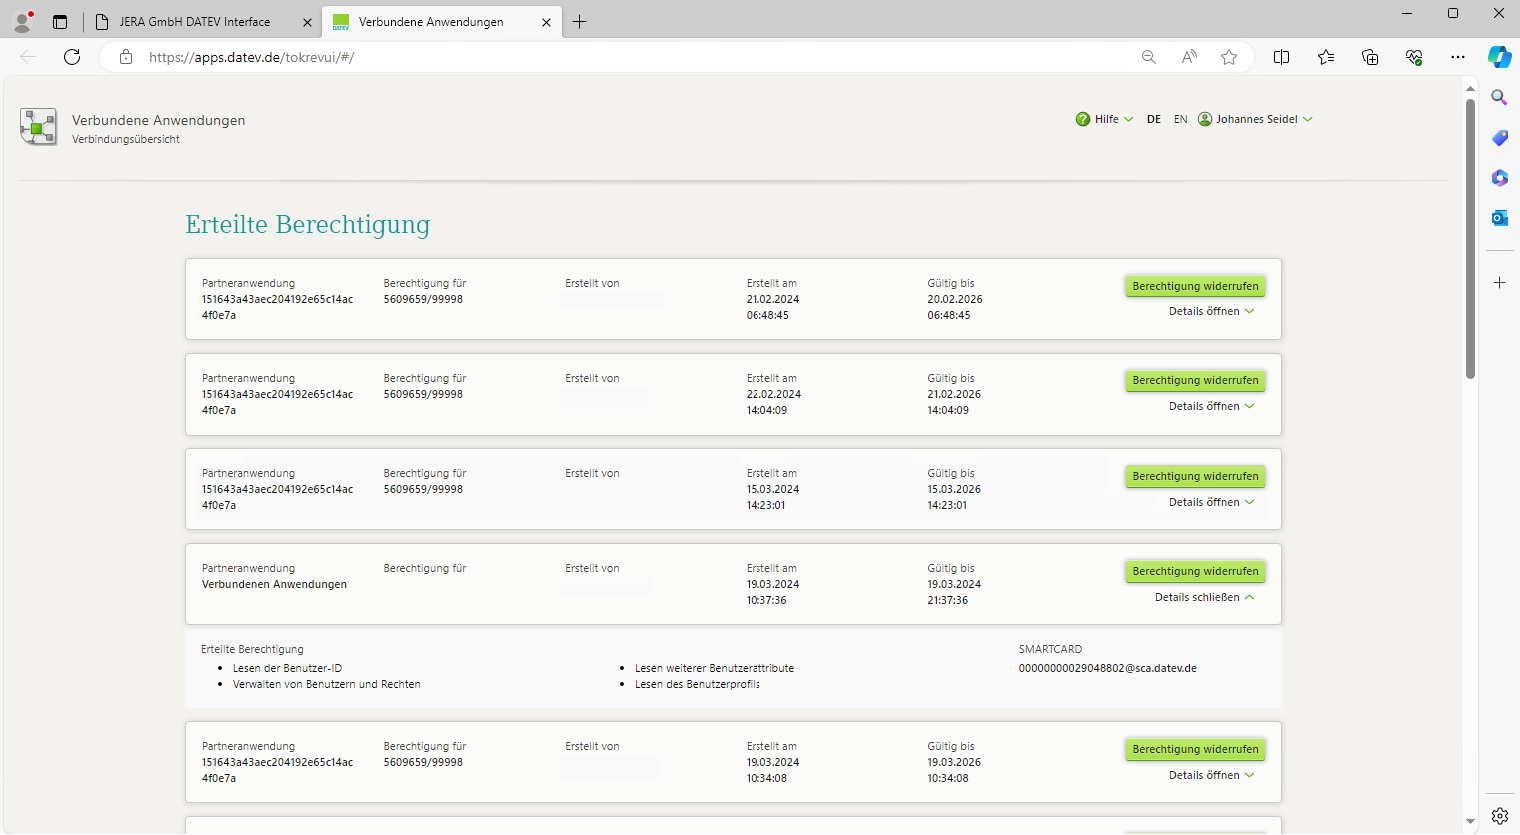The image size is (1520, 835).
Task: Open Outlook from the Edge sidebar
Action: click(1499, 217)
